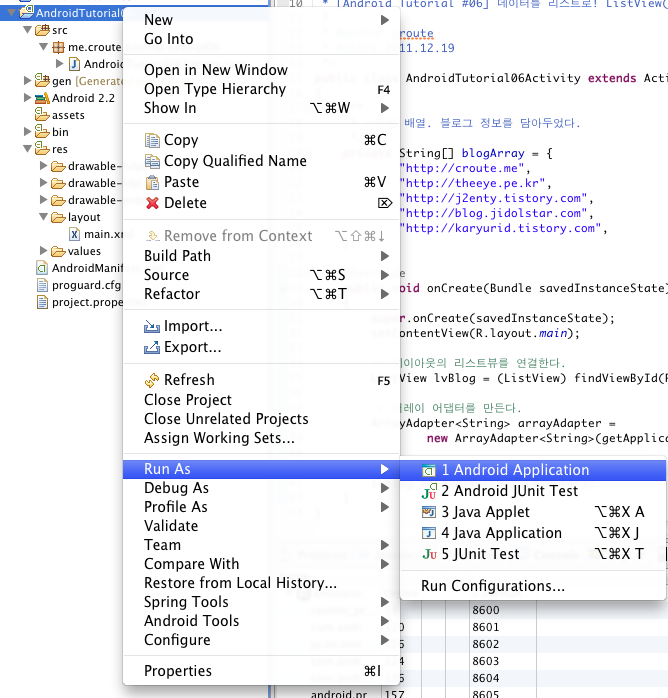The width and height of the screenshot is (668, 698).
Task: Click the Android Application launch icon
Action: coord(429,471)
